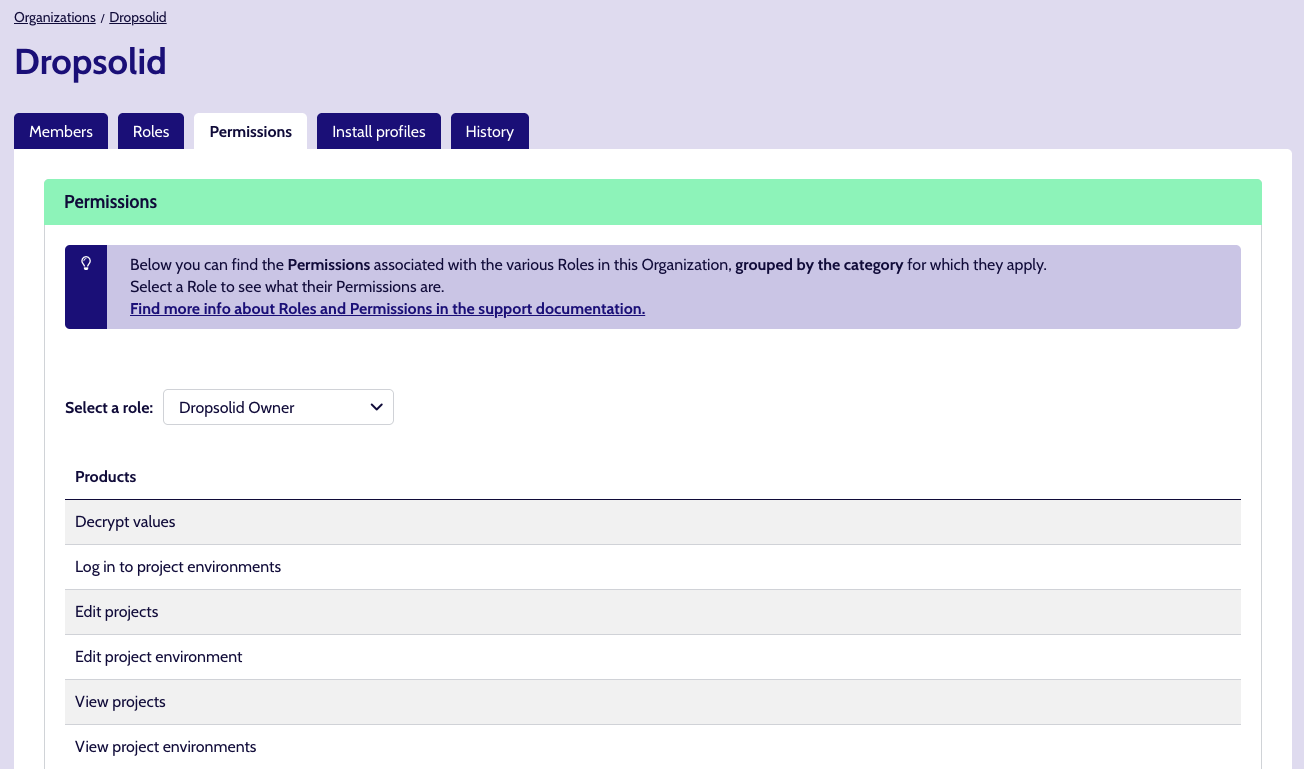Open the Roles and Permissions support documentation link
The width and height of the screenshot is (1304, 769).
coord(388,309)
